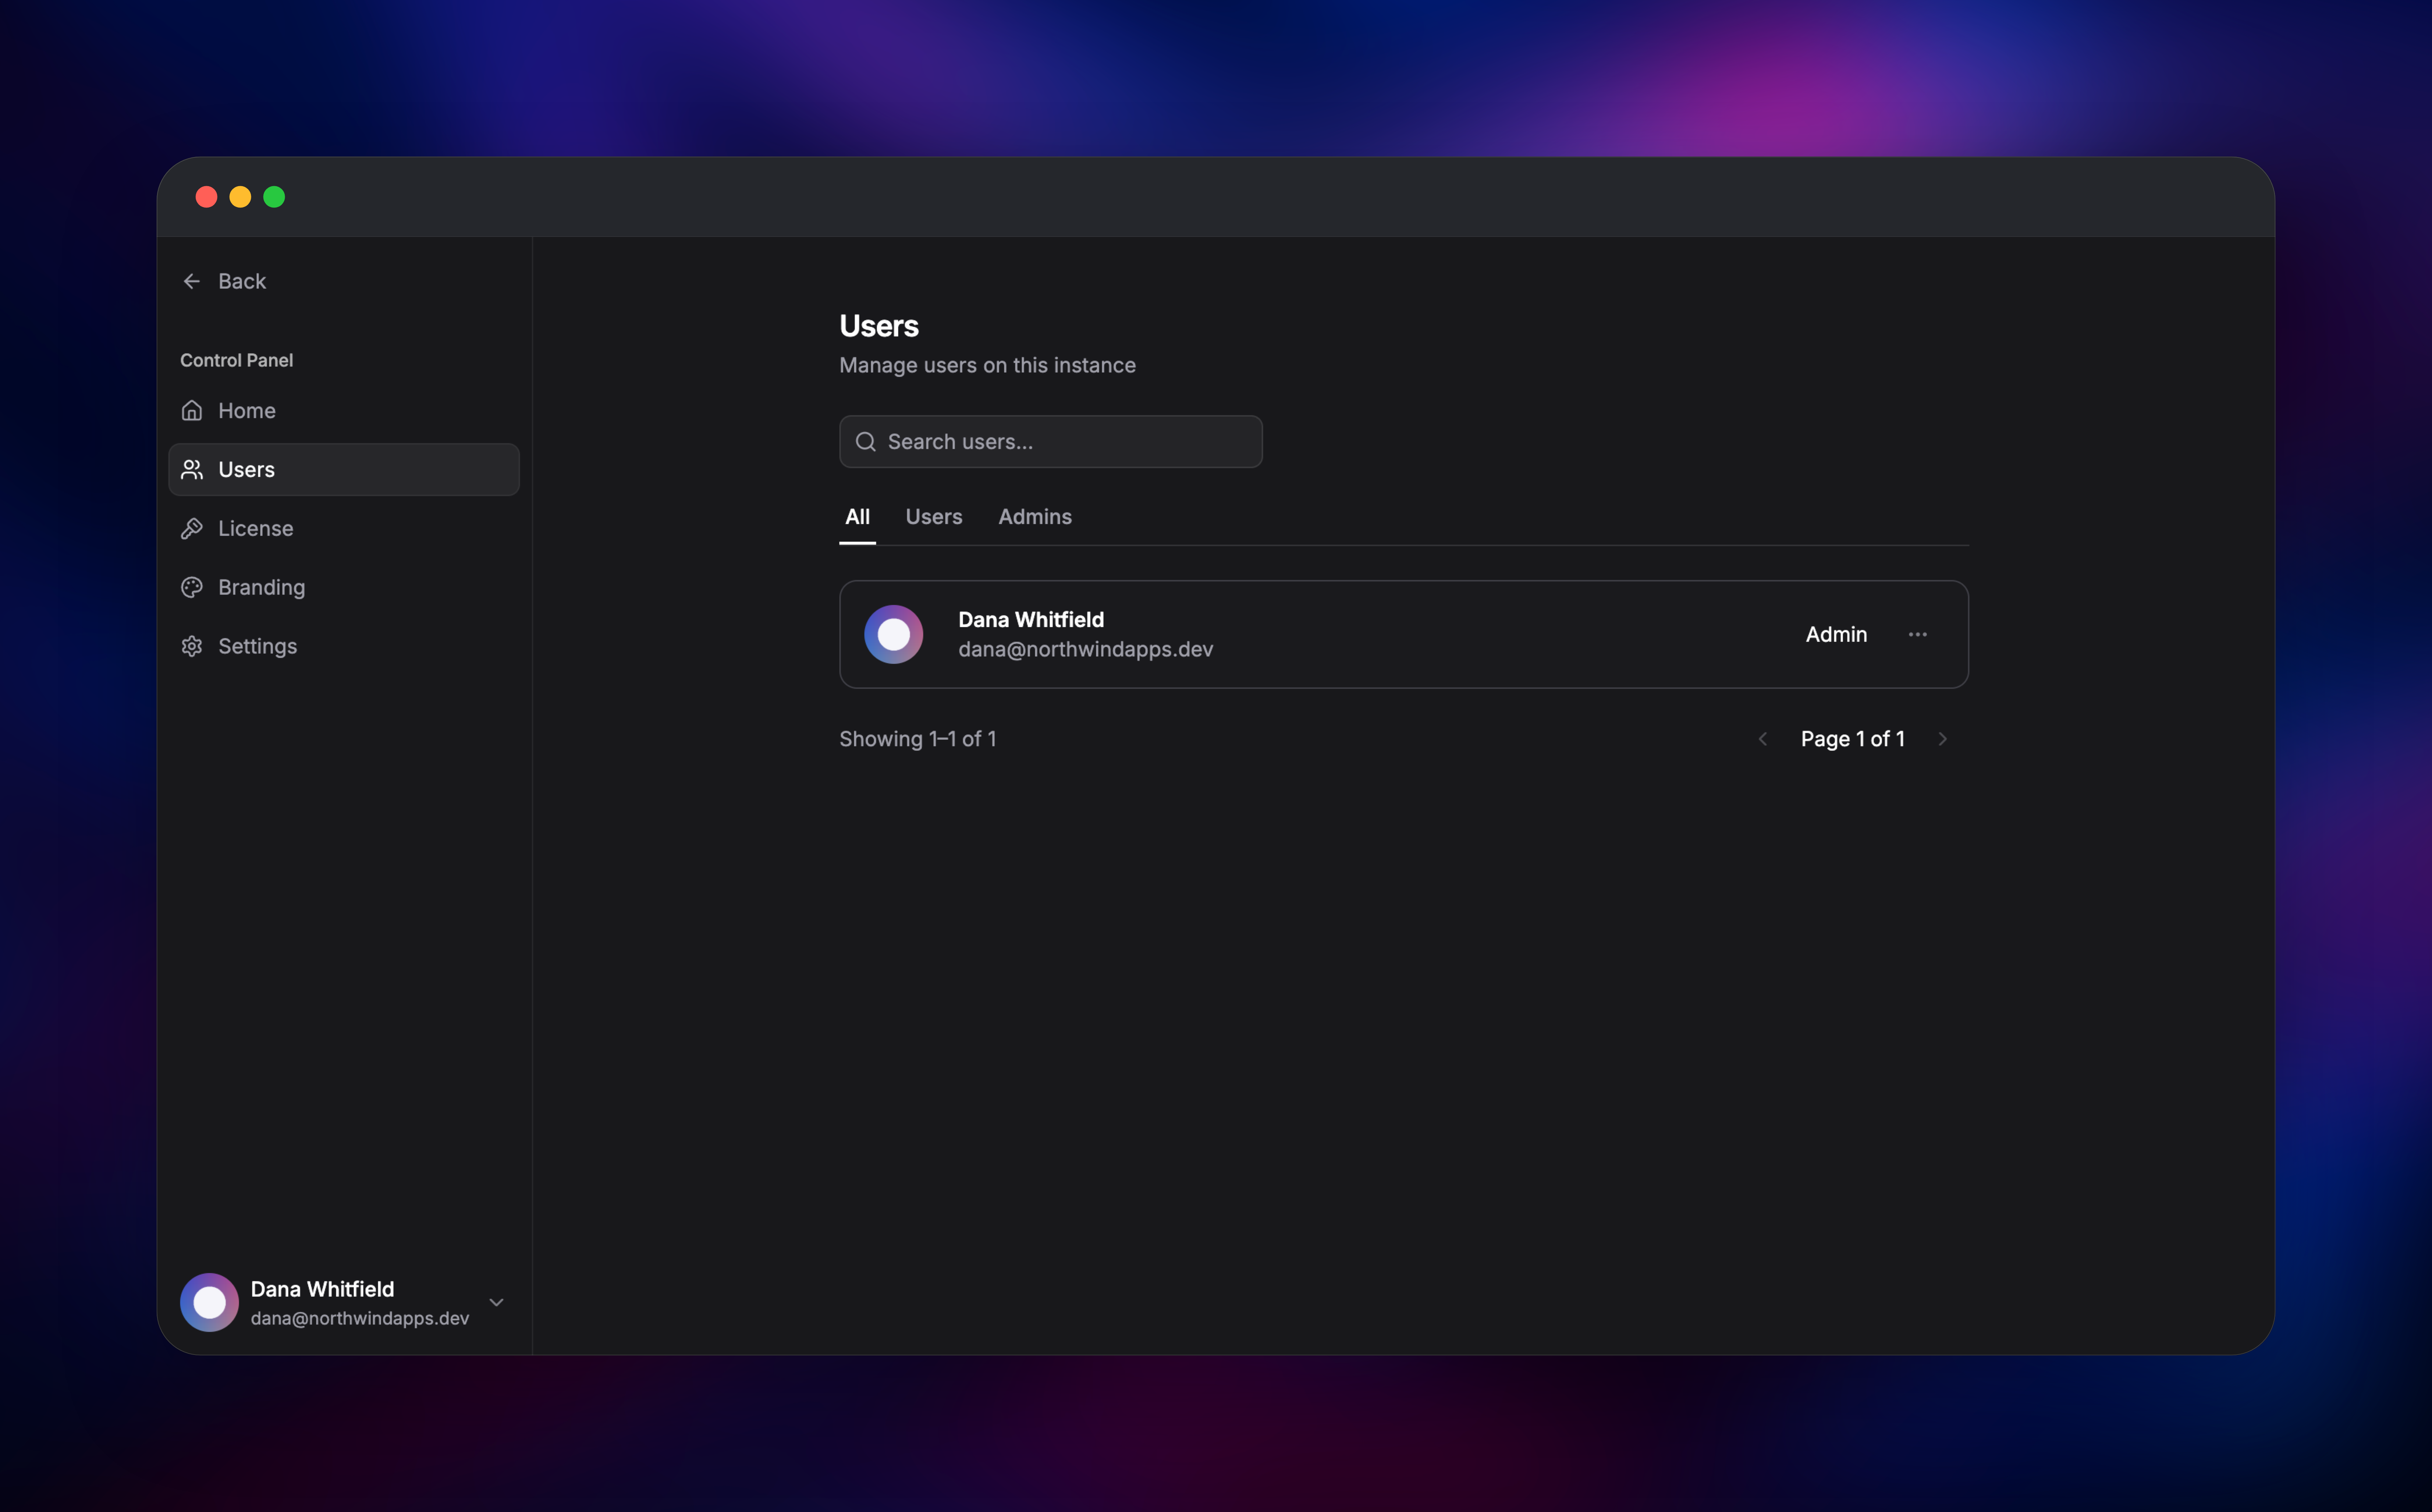Go back using the Back label
This screenshot has height=1512, width=2432.
[x=242, y=281]
